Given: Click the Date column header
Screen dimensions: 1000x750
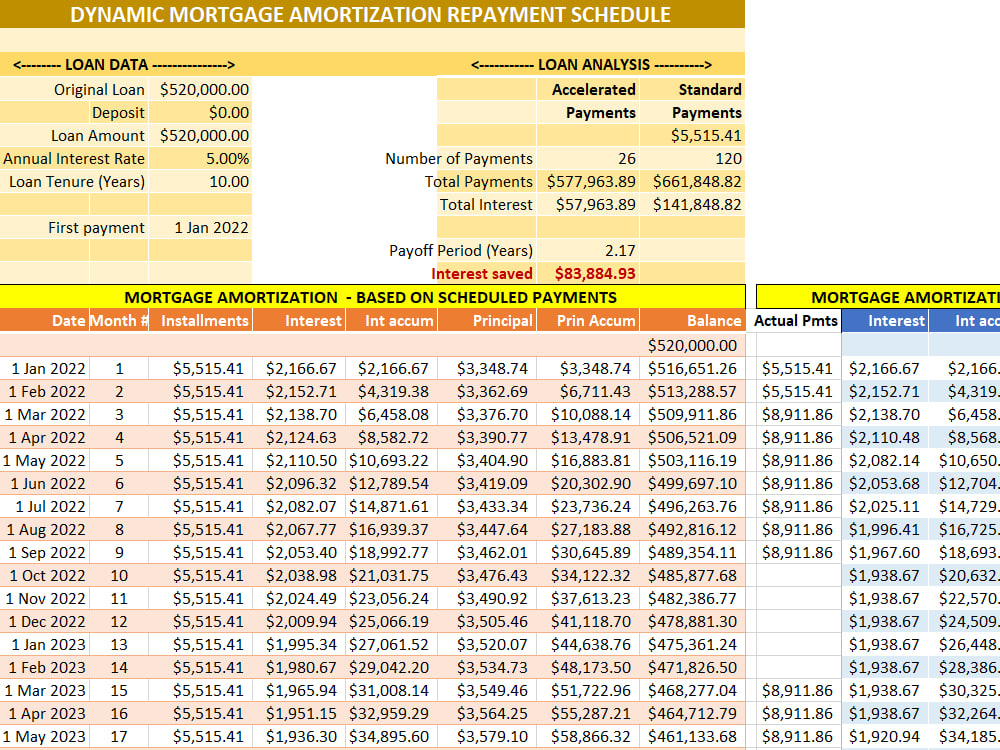Looking at the screenshot, I should tap(44, 320).
